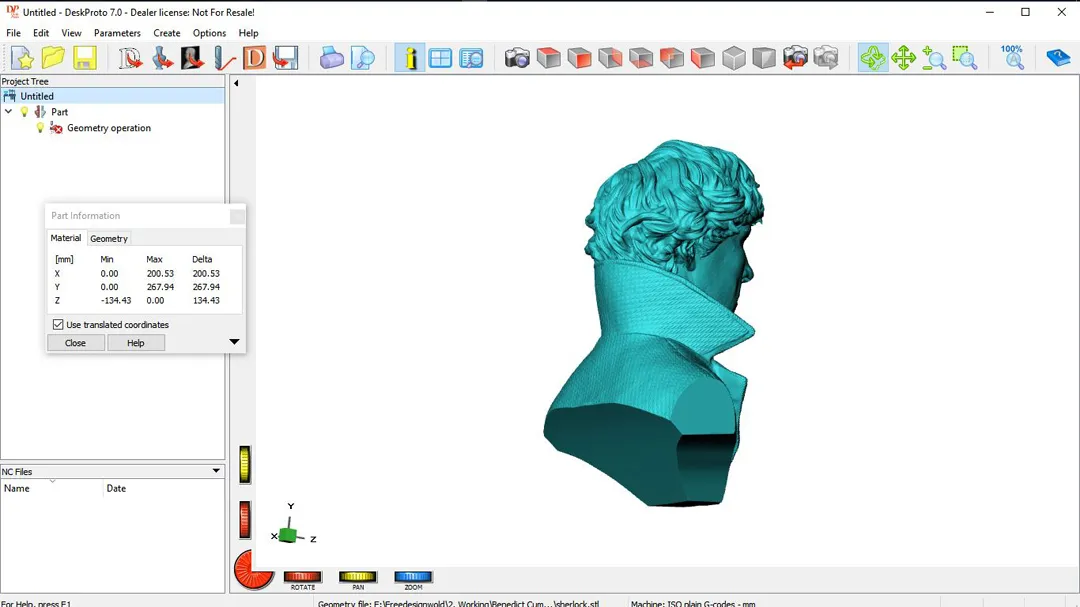1080x607 pixels.
Task: Collapse the Part tree node chevron
Action: click(8, 112)
